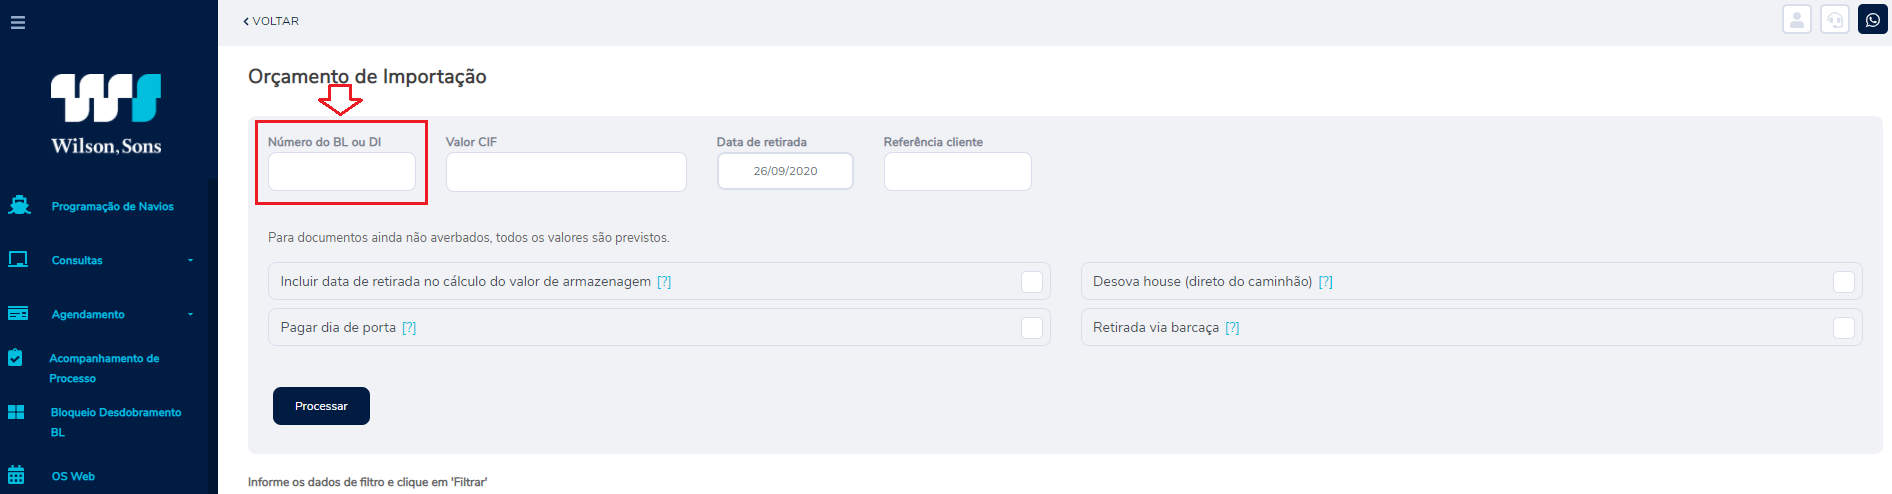The image size is (1892, 494).
Task: Open the OS Web menu item
Action: 73,476
